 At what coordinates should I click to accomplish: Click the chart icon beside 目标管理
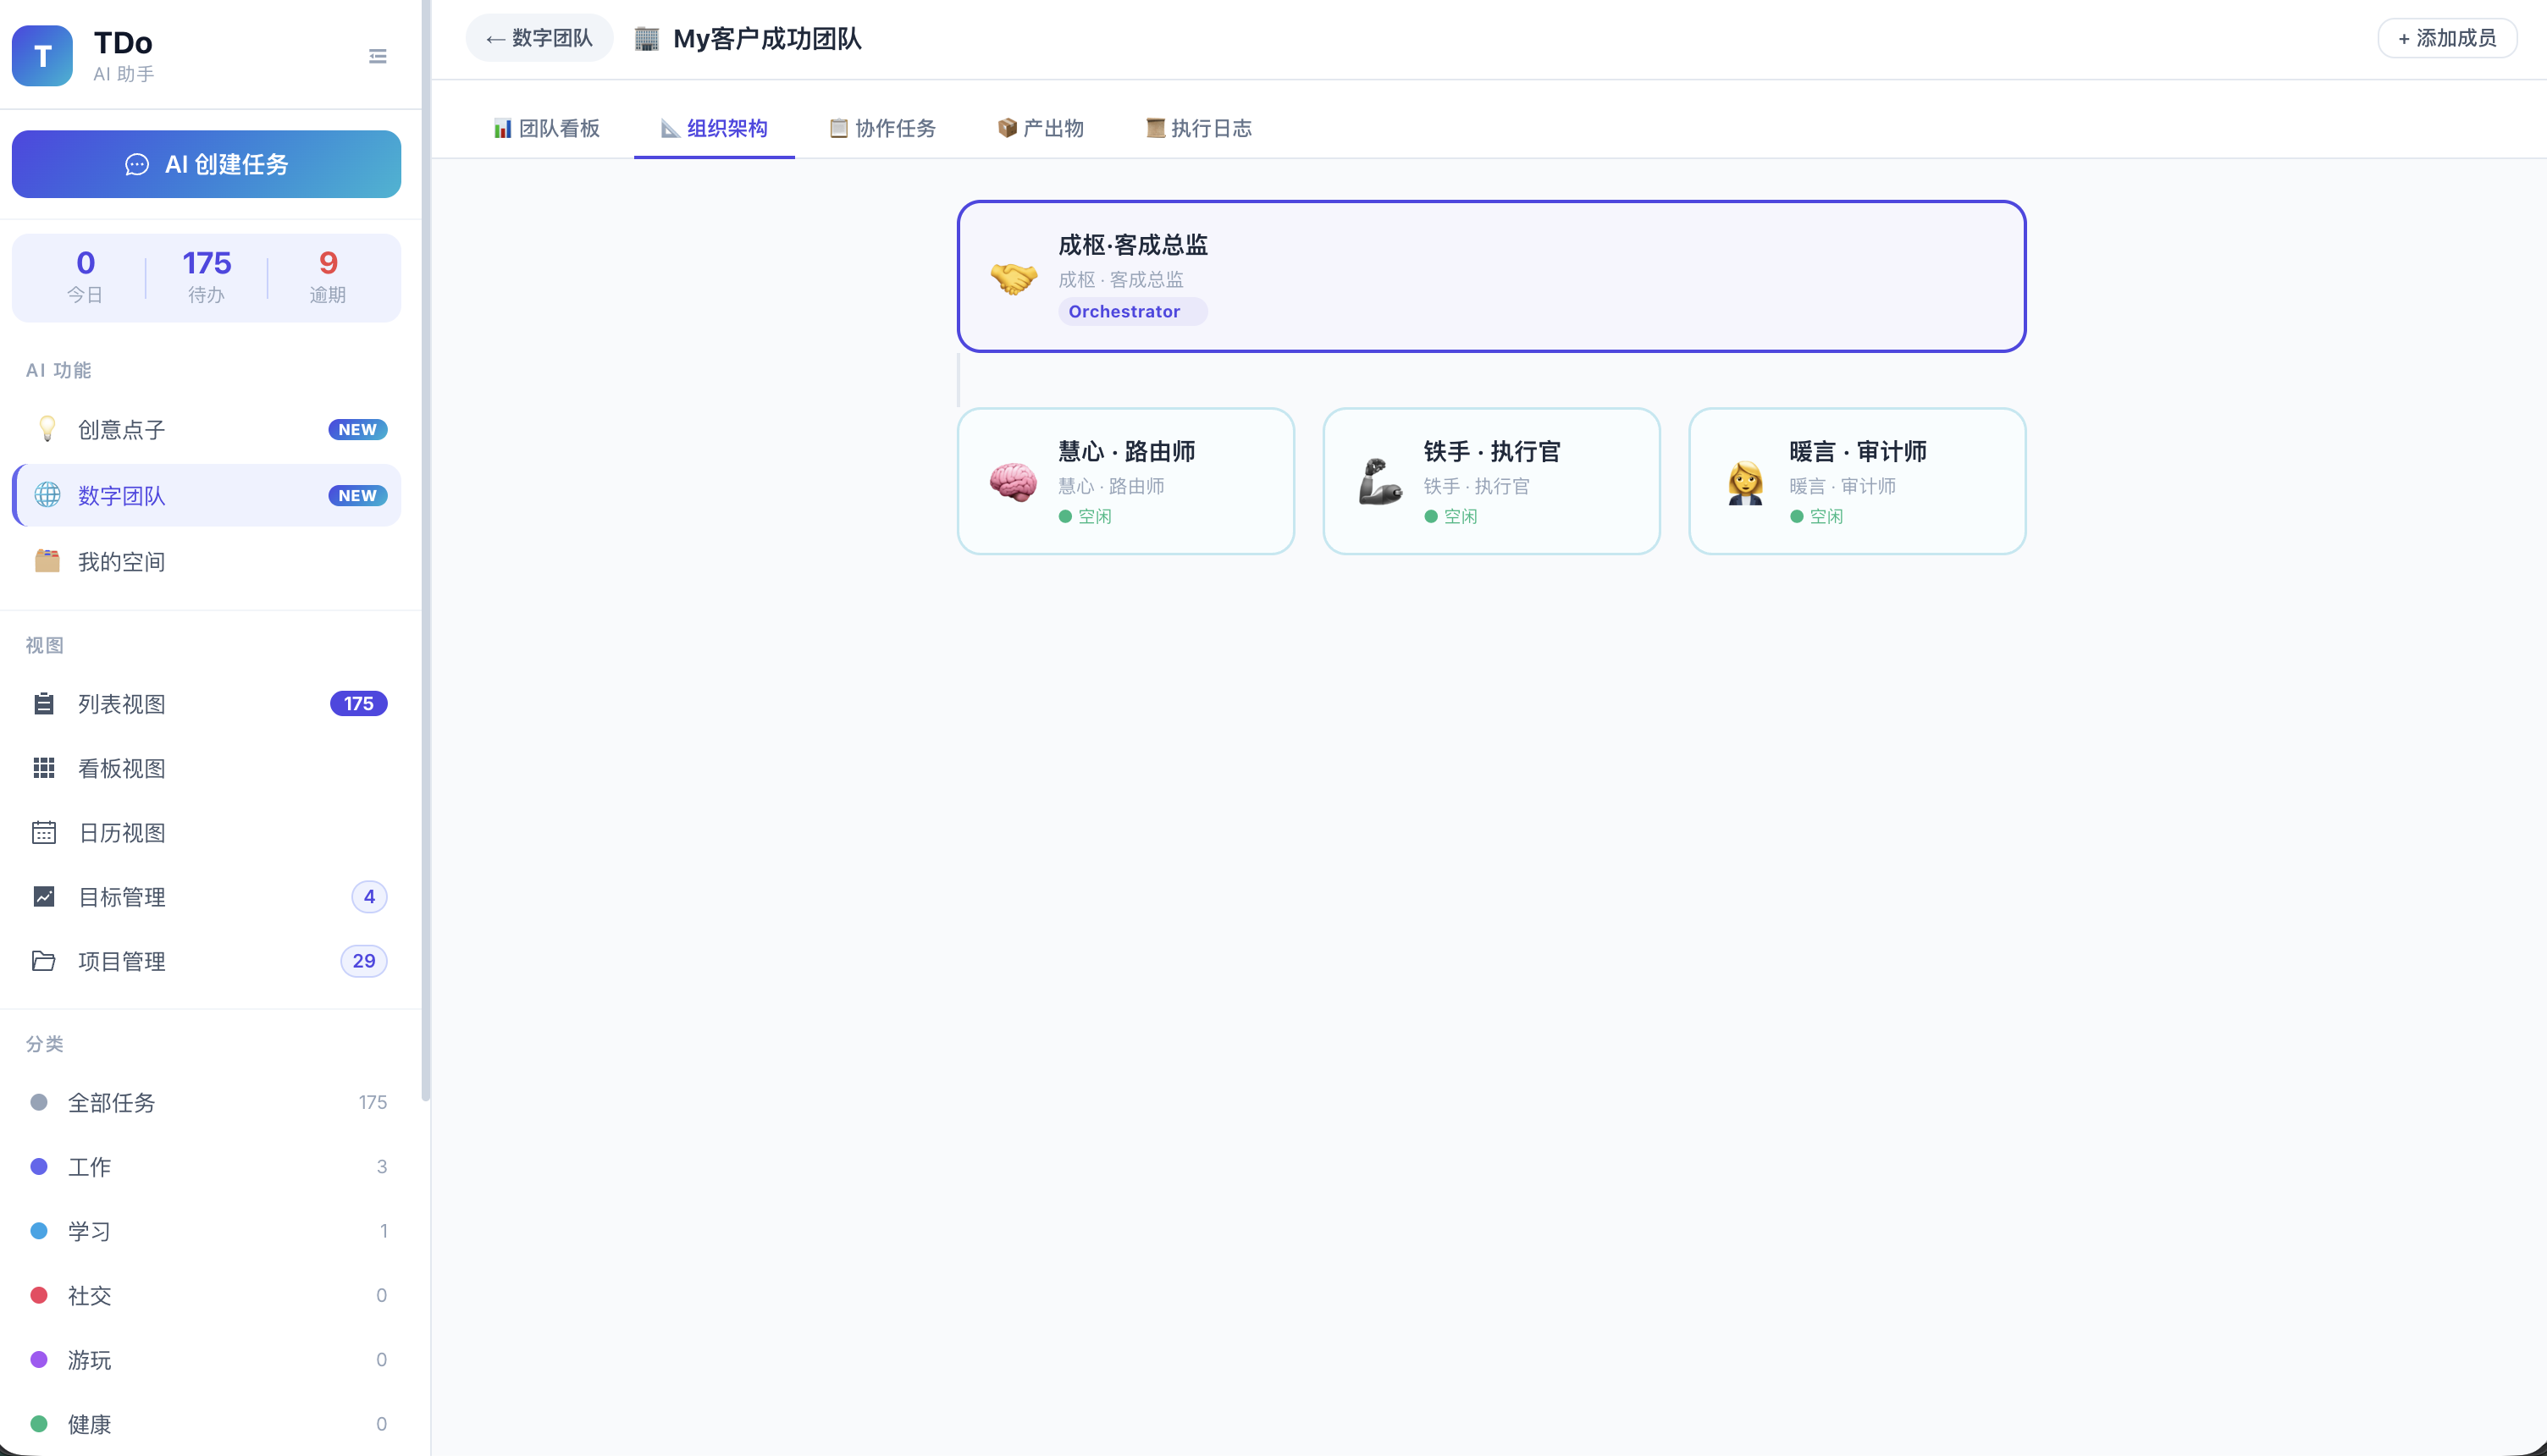[x=44, y=897]
